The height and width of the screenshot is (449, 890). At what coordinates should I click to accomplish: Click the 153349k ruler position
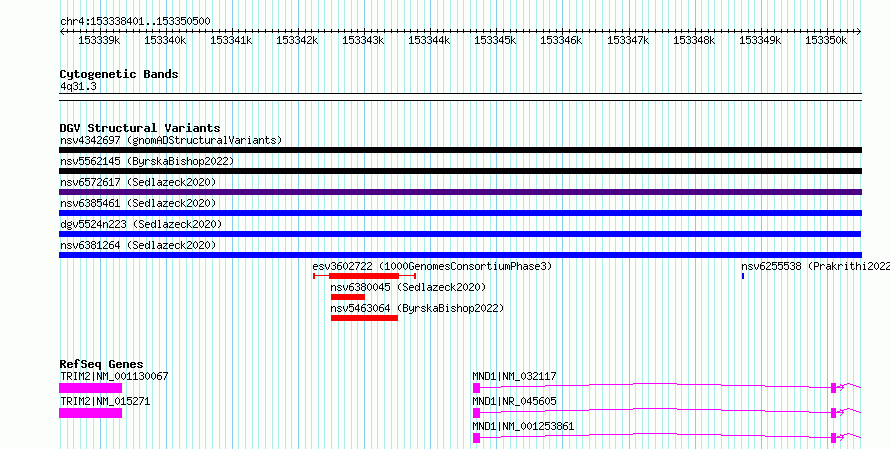click(x=760, y=40)
